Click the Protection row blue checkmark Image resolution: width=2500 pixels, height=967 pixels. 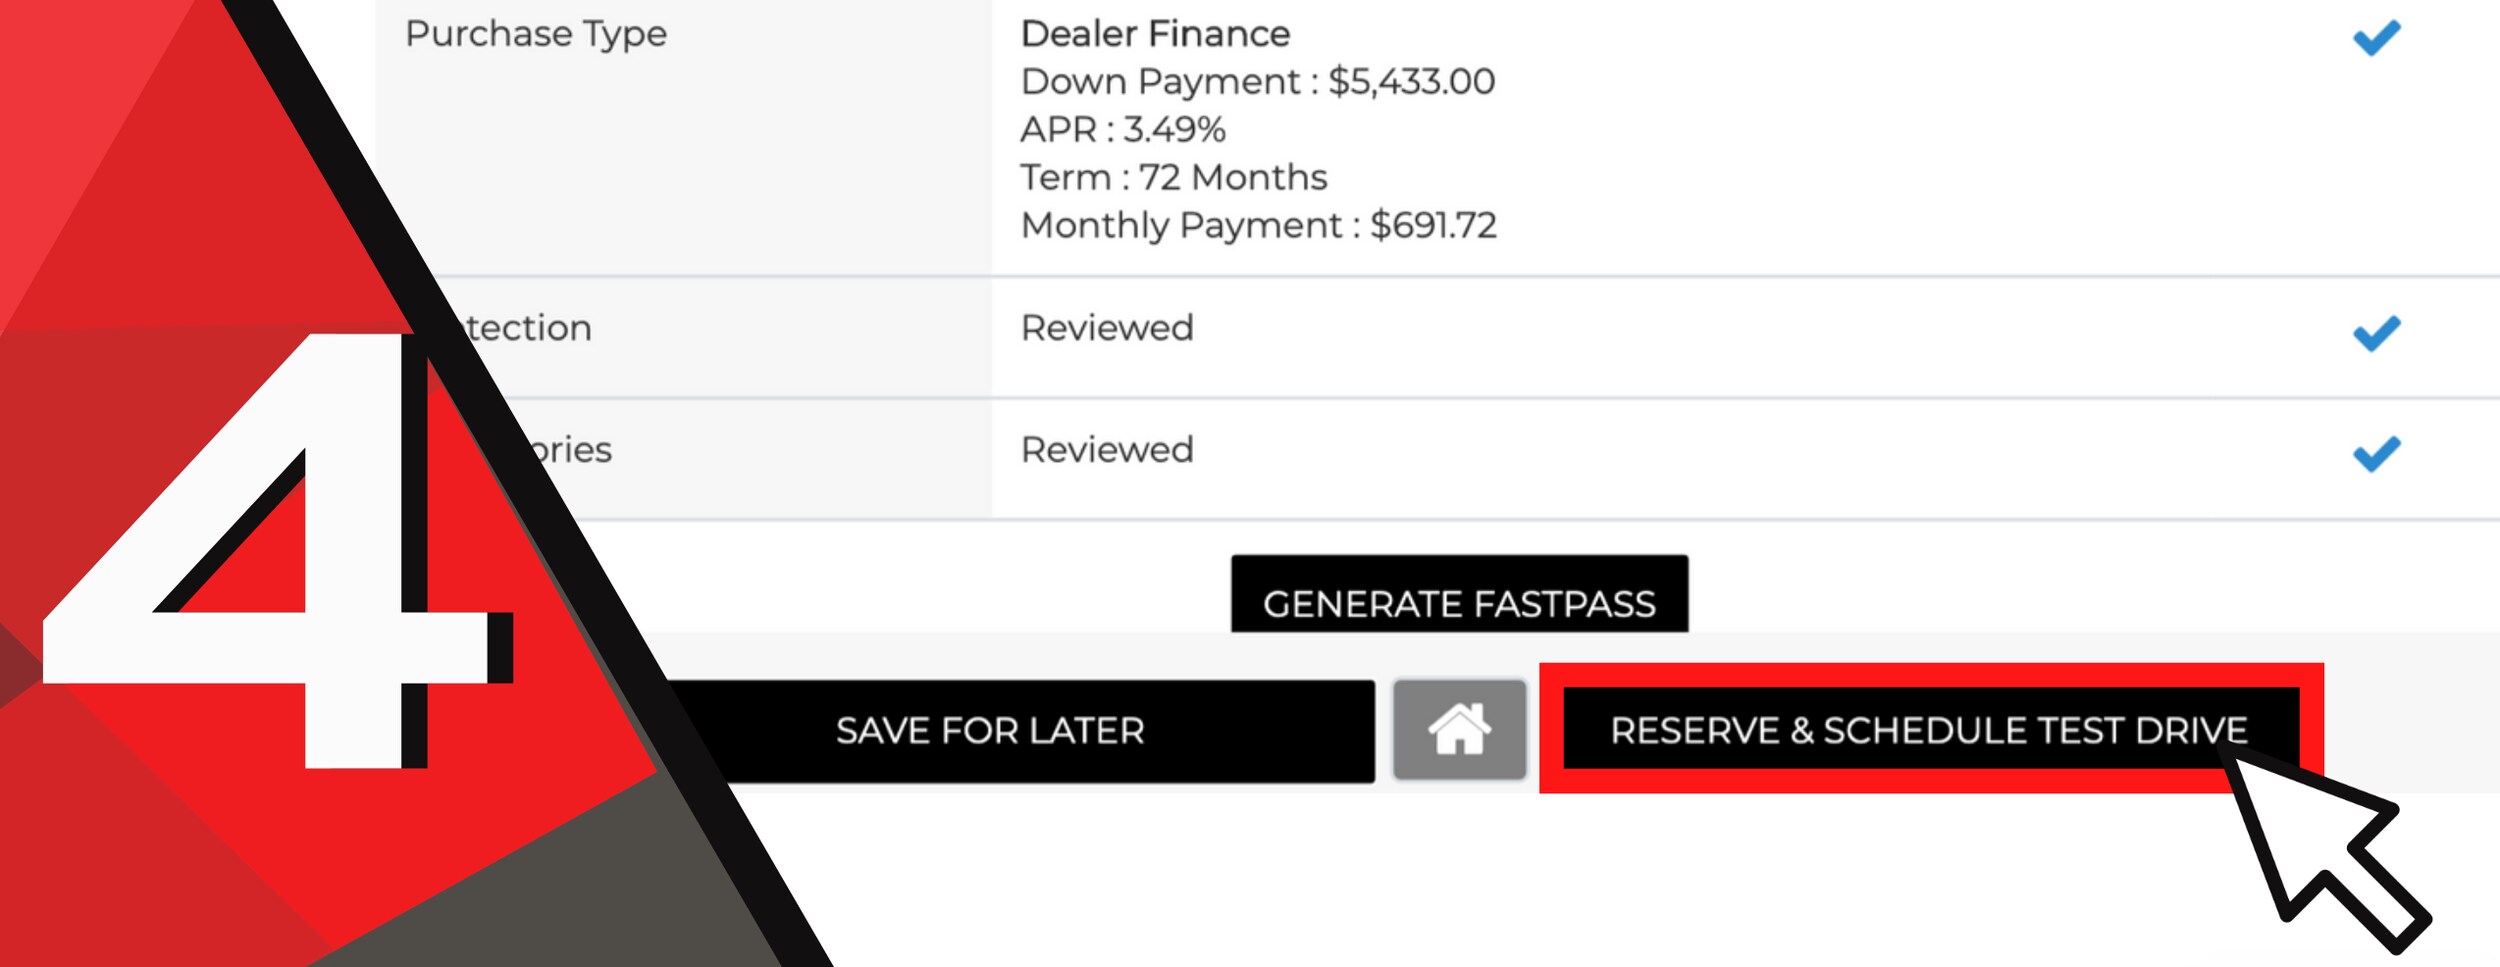tap(2376, 333)
